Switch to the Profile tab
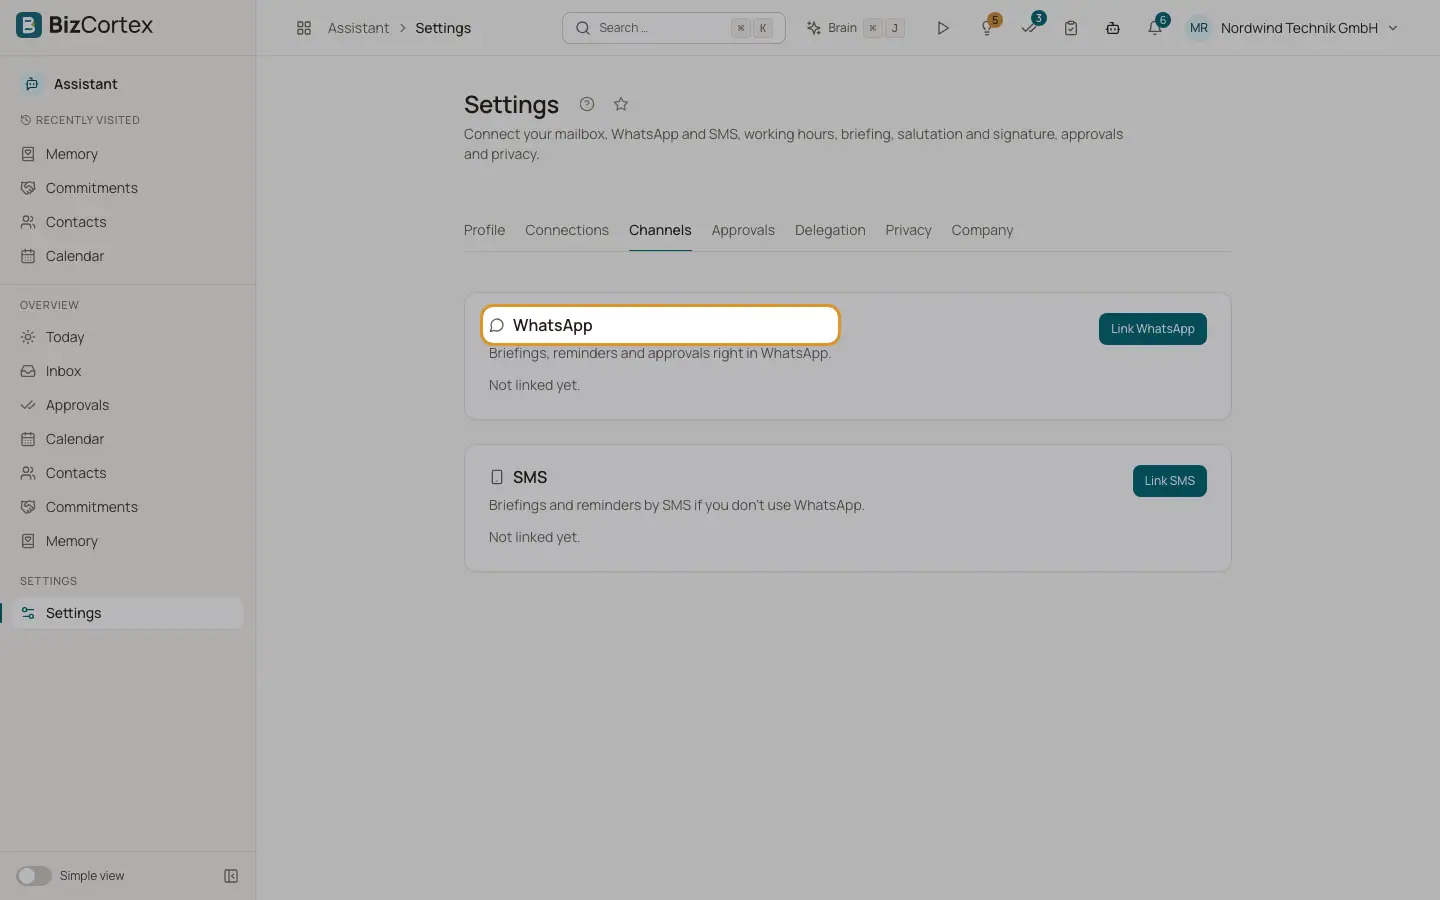Screen dimensions: 1440x900 click(x=484, y=230)
